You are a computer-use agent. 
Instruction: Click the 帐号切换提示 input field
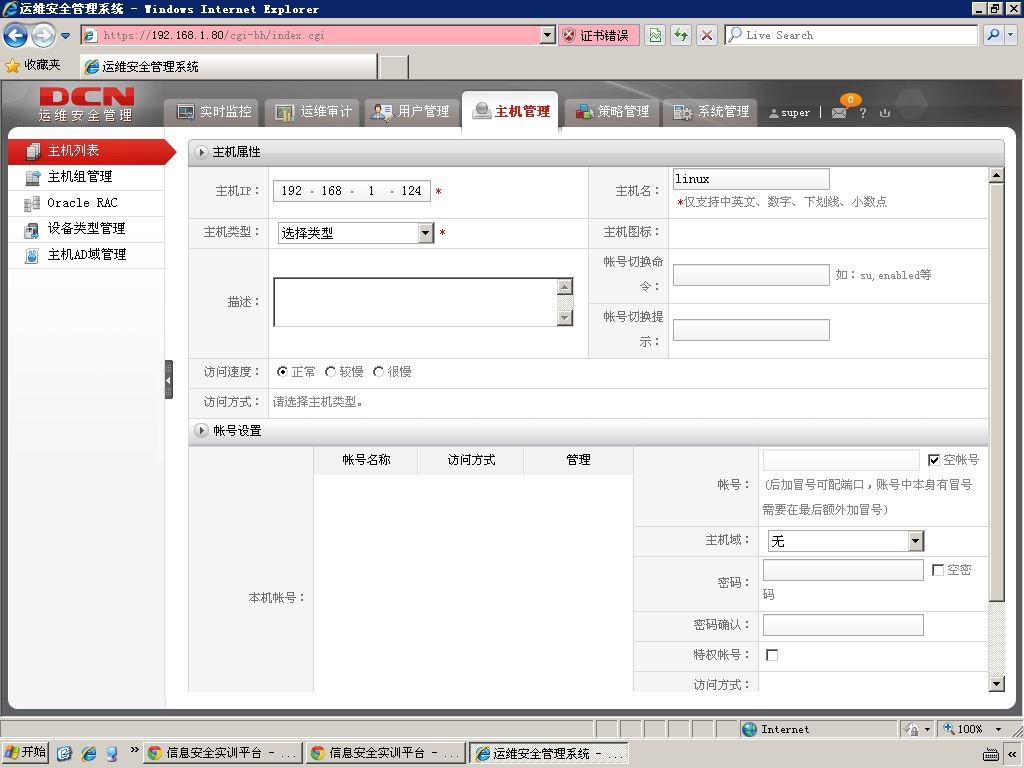click(x=751, y=330)
